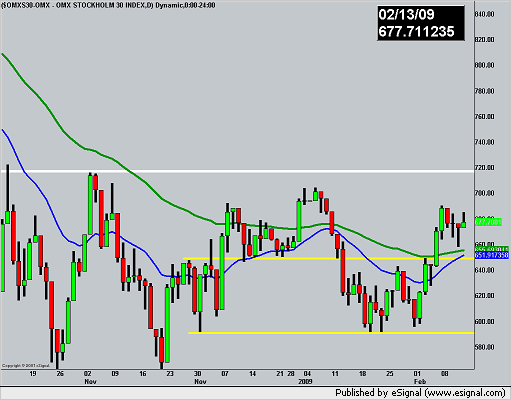The height and width of the screenshot is (400, 511).
Task: Click the Nov label beneath the 02 date
Action: (x=90, y=382)
